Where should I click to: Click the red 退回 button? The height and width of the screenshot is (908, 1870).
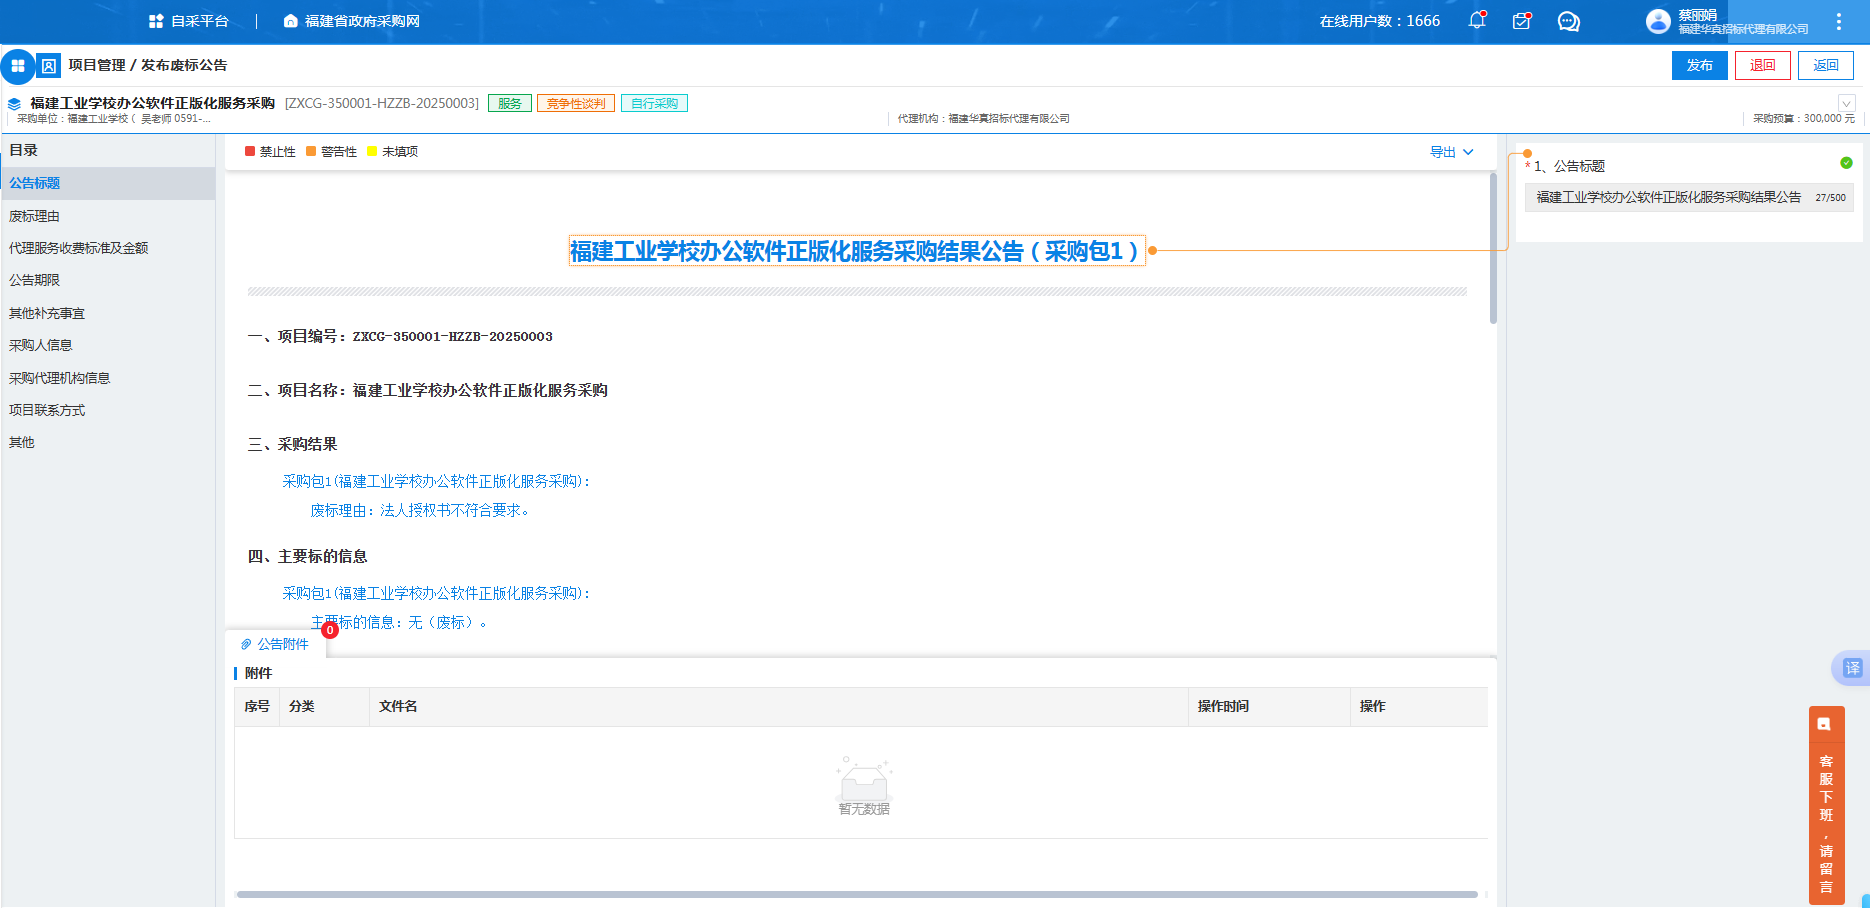point(1762,65)
